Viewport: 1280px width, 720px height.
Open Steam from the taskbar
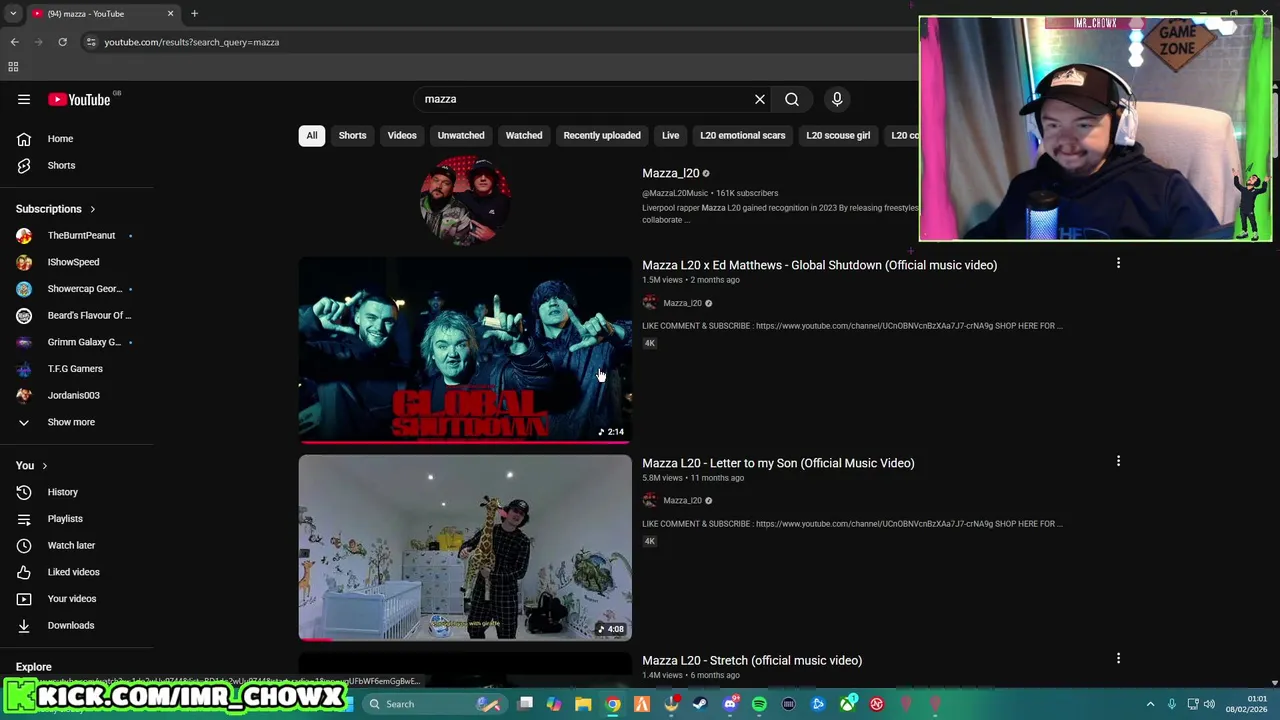click(x=700, y=704)
